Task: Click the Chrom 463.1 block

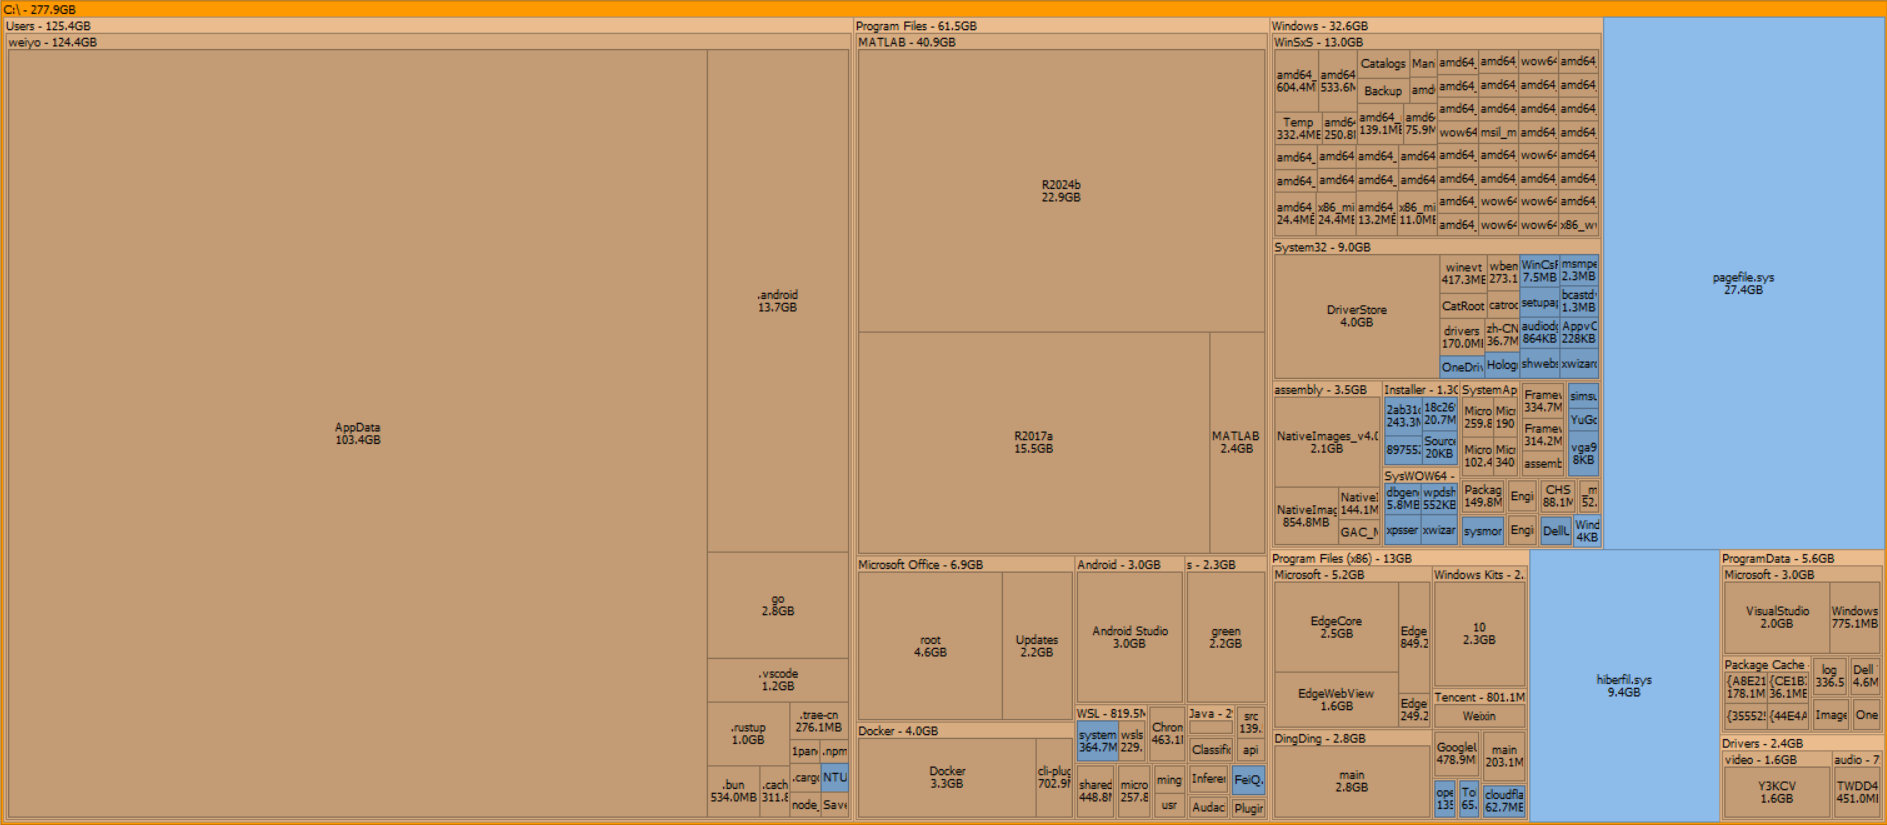Action: pos(1167,734)
